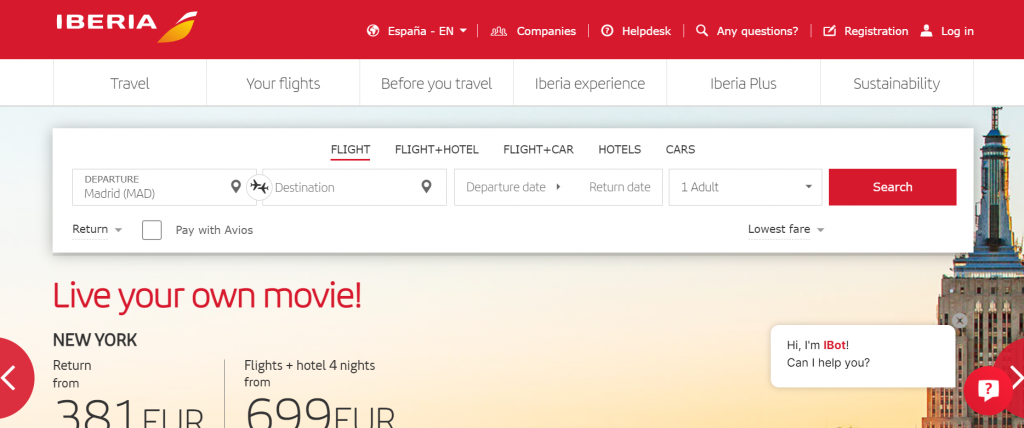1024x428 pixels.
Task: Click the 381 EUR return price
Action: pos(128,413)
